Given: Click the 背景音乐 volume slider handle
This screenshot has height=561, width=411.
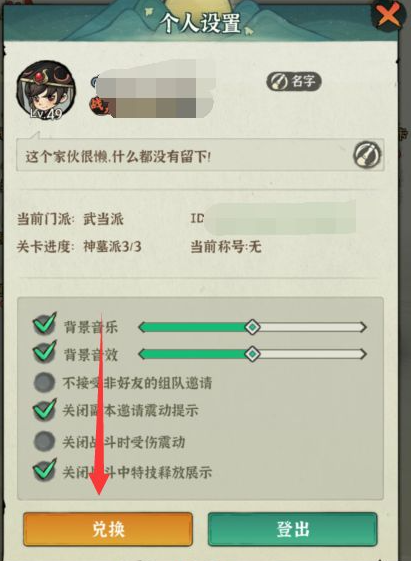Looking at the screenshot, I should [253, 327].
